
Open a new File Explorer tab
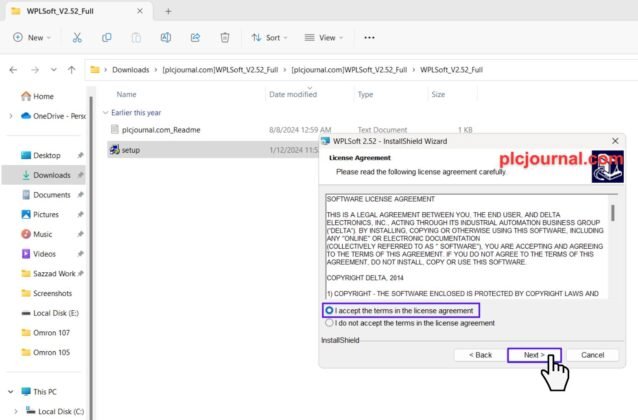[x=168, y=11]
